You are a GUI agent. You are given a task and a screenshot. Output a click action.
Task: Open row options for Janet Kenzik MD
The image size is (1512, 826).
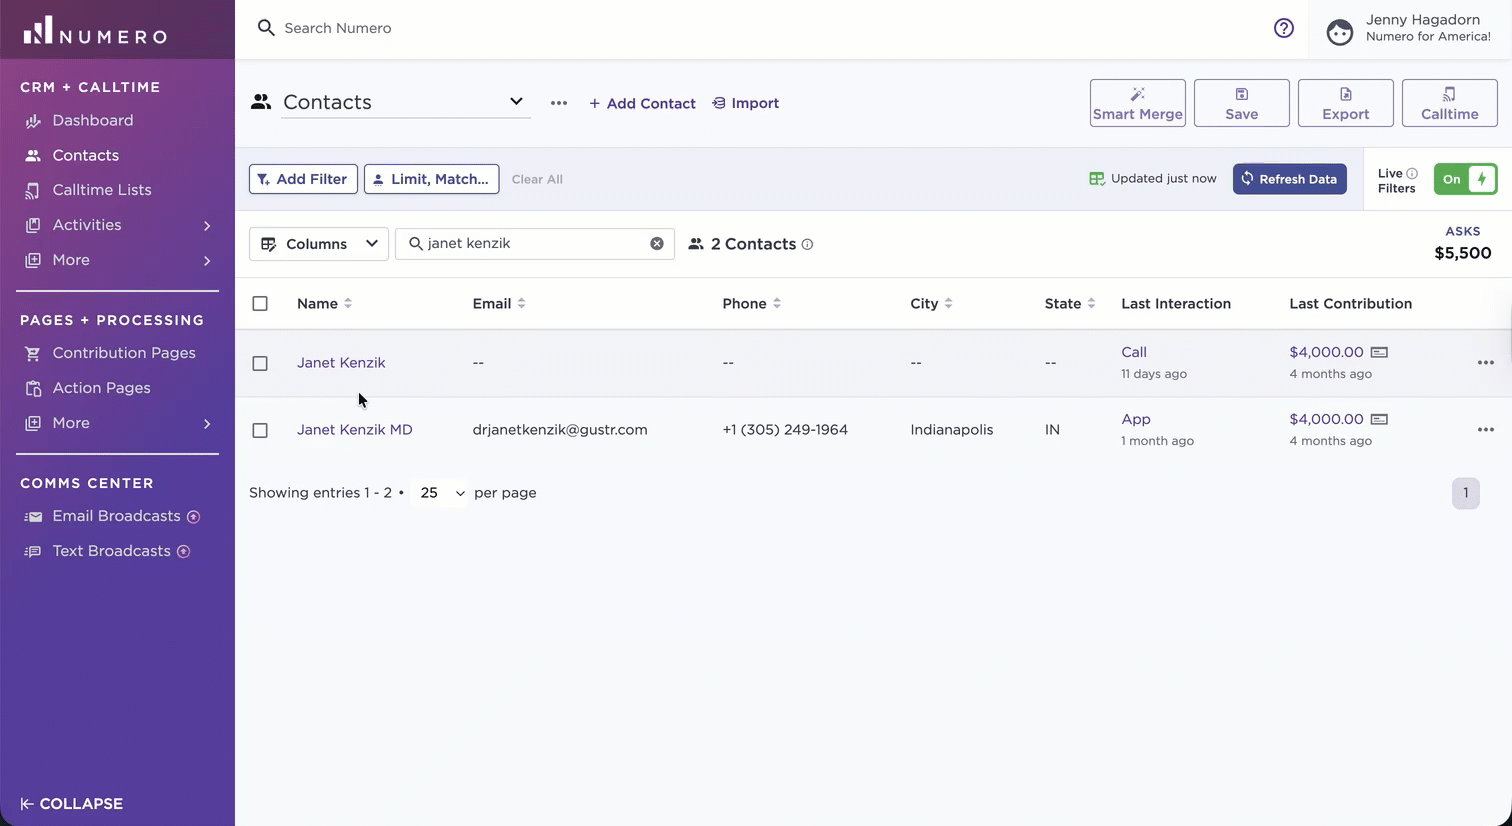[x=1486, y=430]
